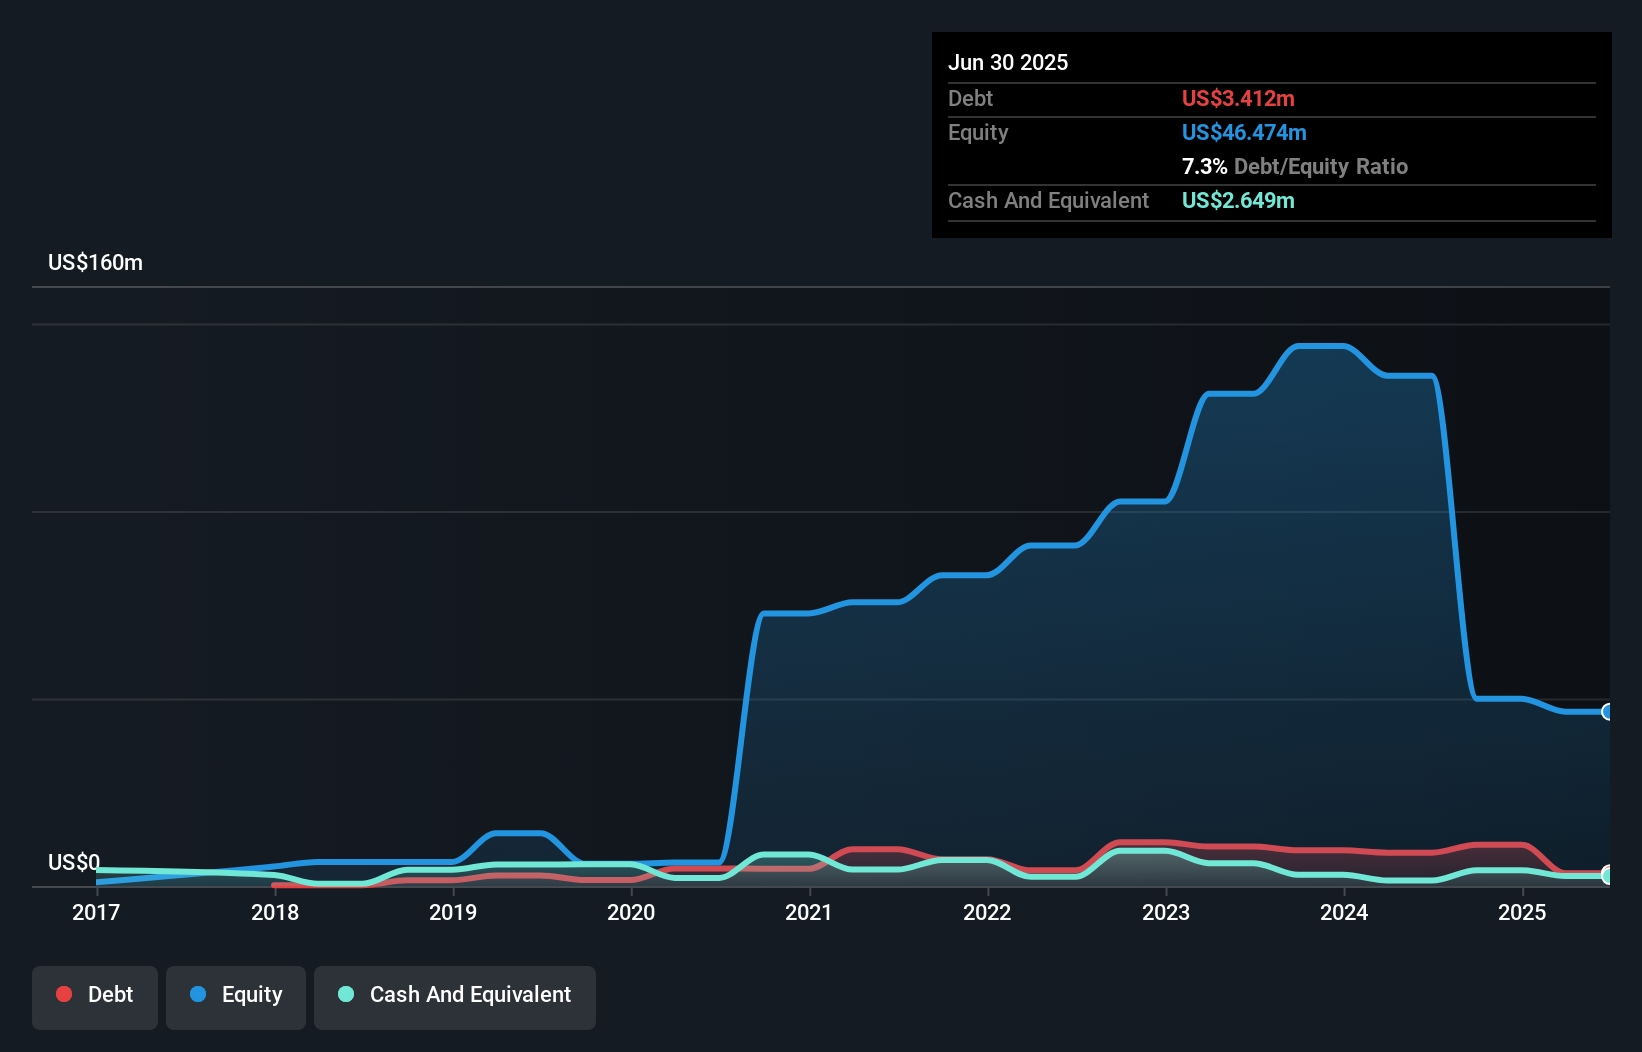Screen dimensions: 1642x1052
Task: Click the teal Cash And Equivalent dot
Action: [345, 994]
